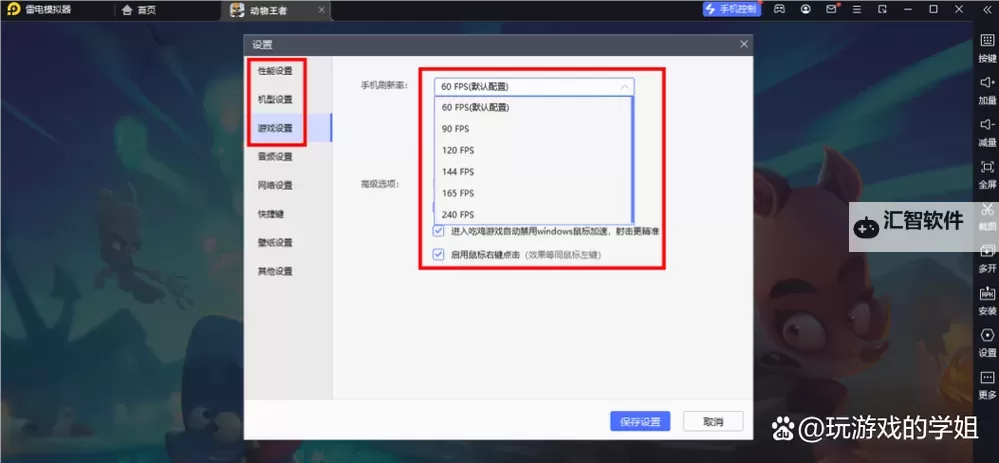Screen dimensions: 999x463
Task: Click the 雷电模拟器 logo icon
Action: (13, 9)
